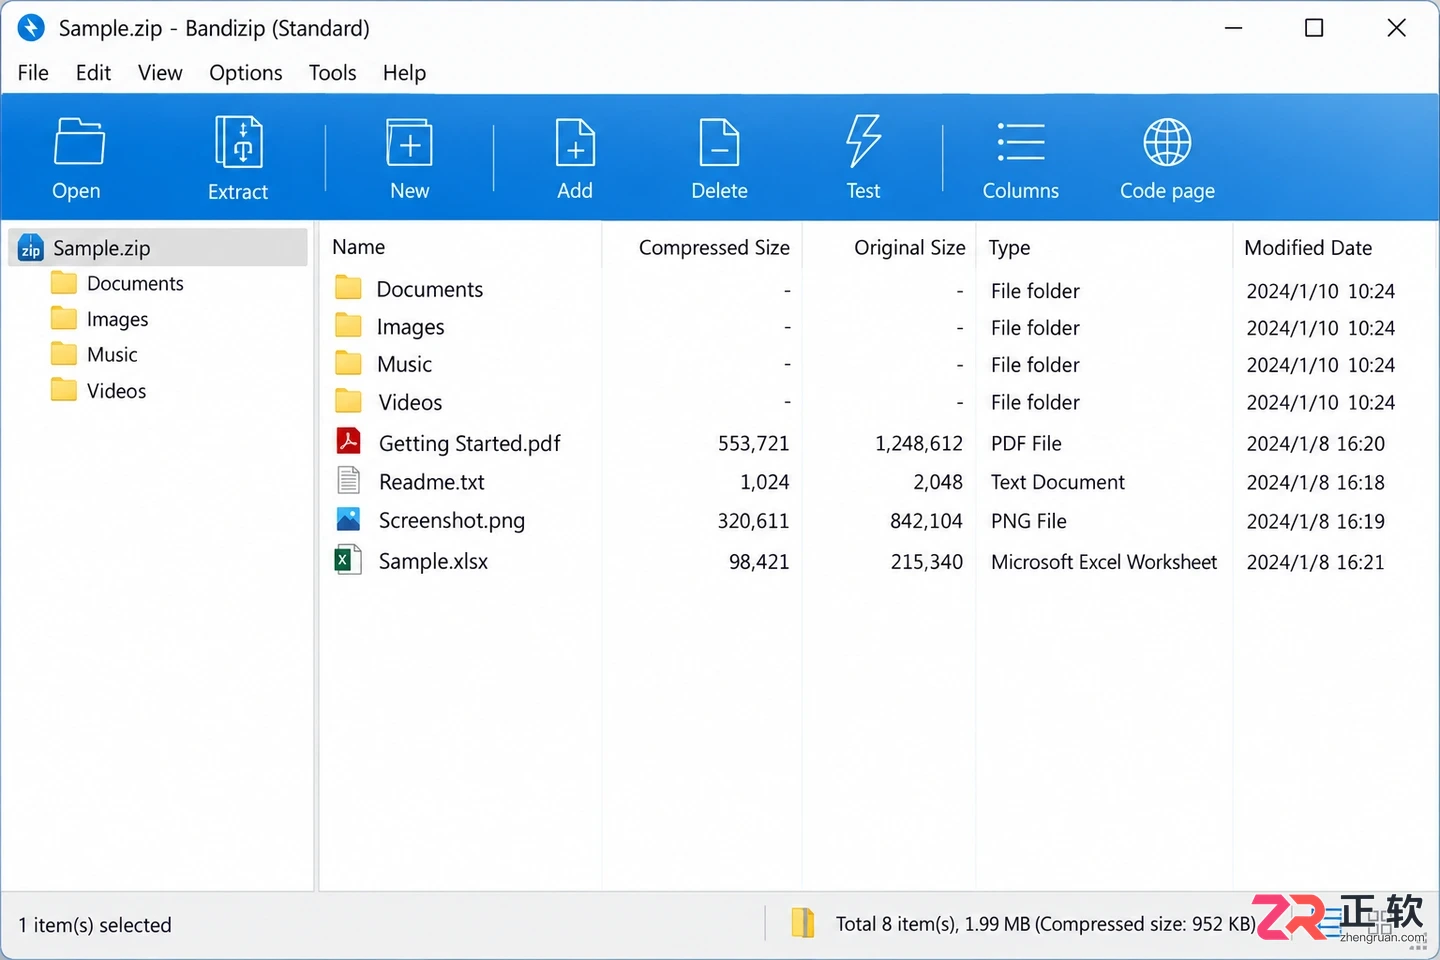Open the Edit menu

click(x=93, y=73)
